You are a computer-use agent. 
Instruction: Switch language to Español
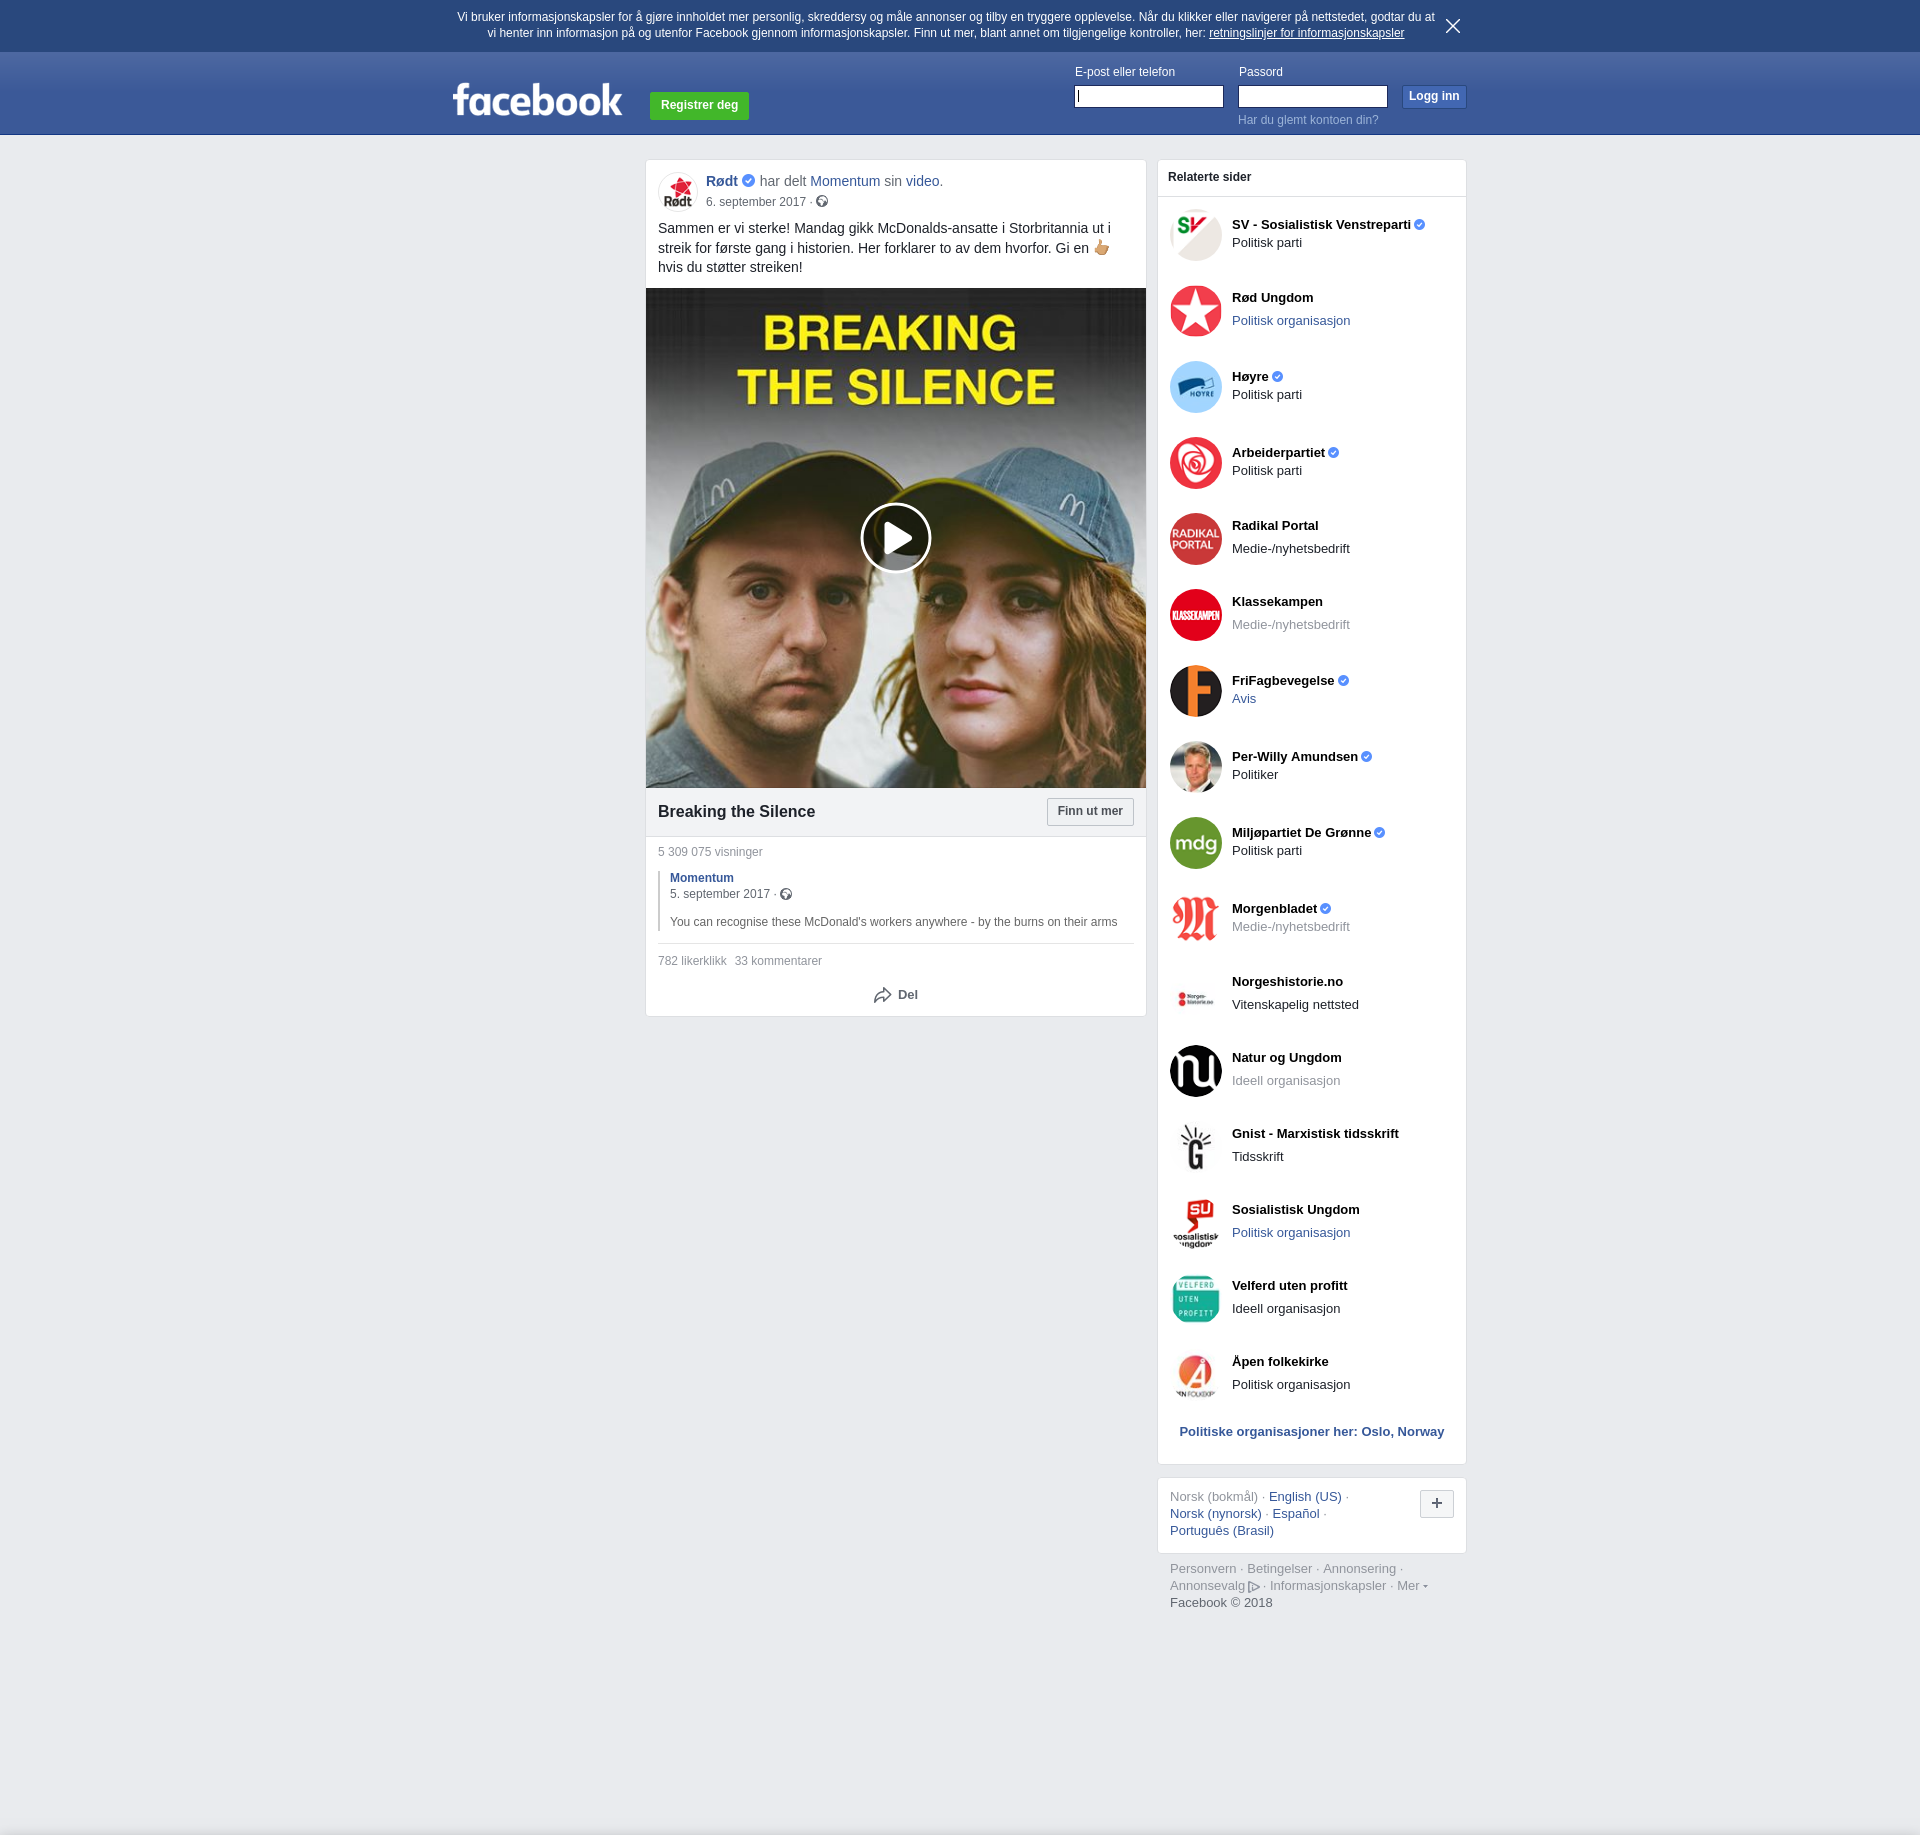(1296, 1514)
